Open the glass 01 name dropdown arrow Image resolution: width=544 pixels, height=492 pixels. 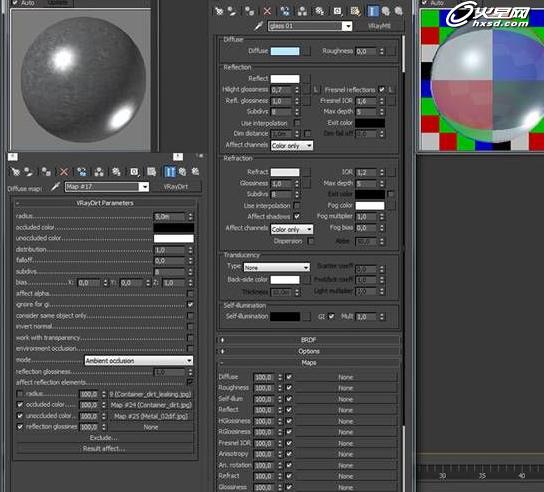pyautogui.click(x=347, y=26)
